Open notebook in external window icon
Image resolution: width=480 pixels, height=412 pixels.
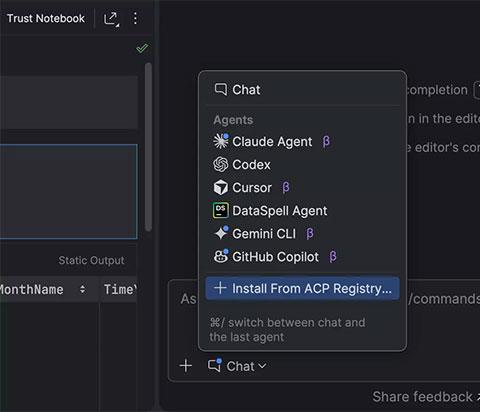[112, 19]
